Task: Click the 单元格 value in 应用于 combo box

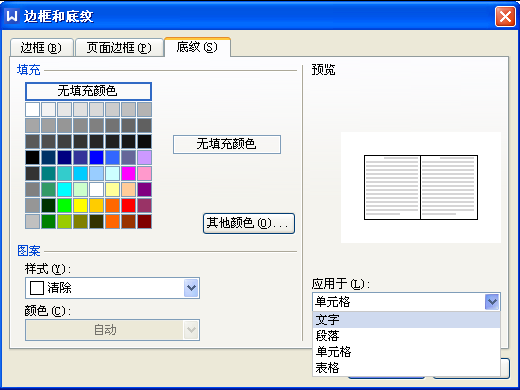Action: pyautogui.click(x=406, y=302)
